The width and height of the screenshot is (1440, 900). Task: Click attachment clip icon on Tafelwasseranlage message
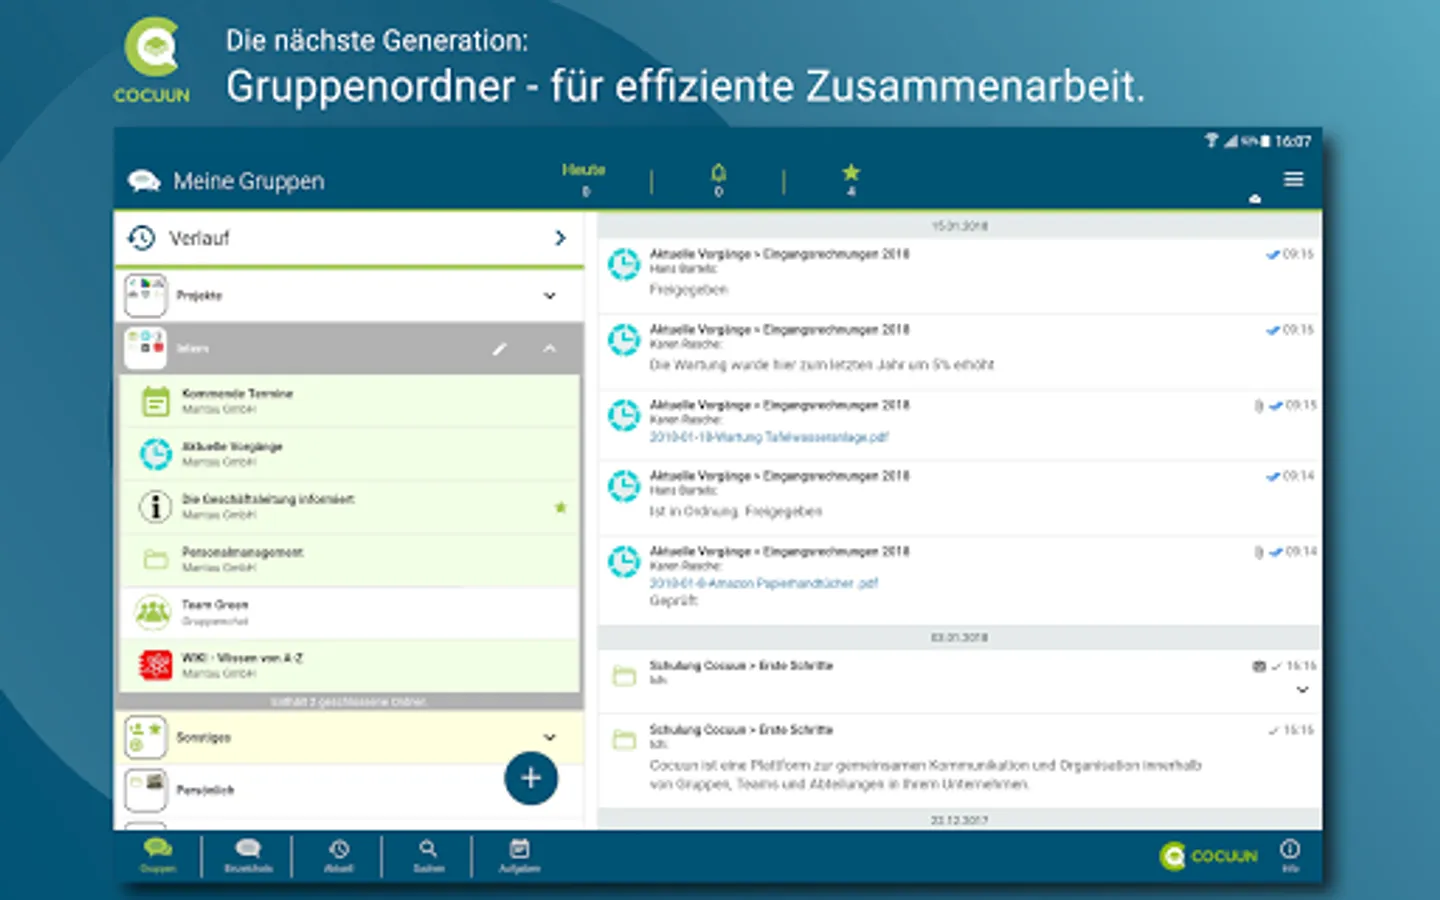tap(1258, 406)
